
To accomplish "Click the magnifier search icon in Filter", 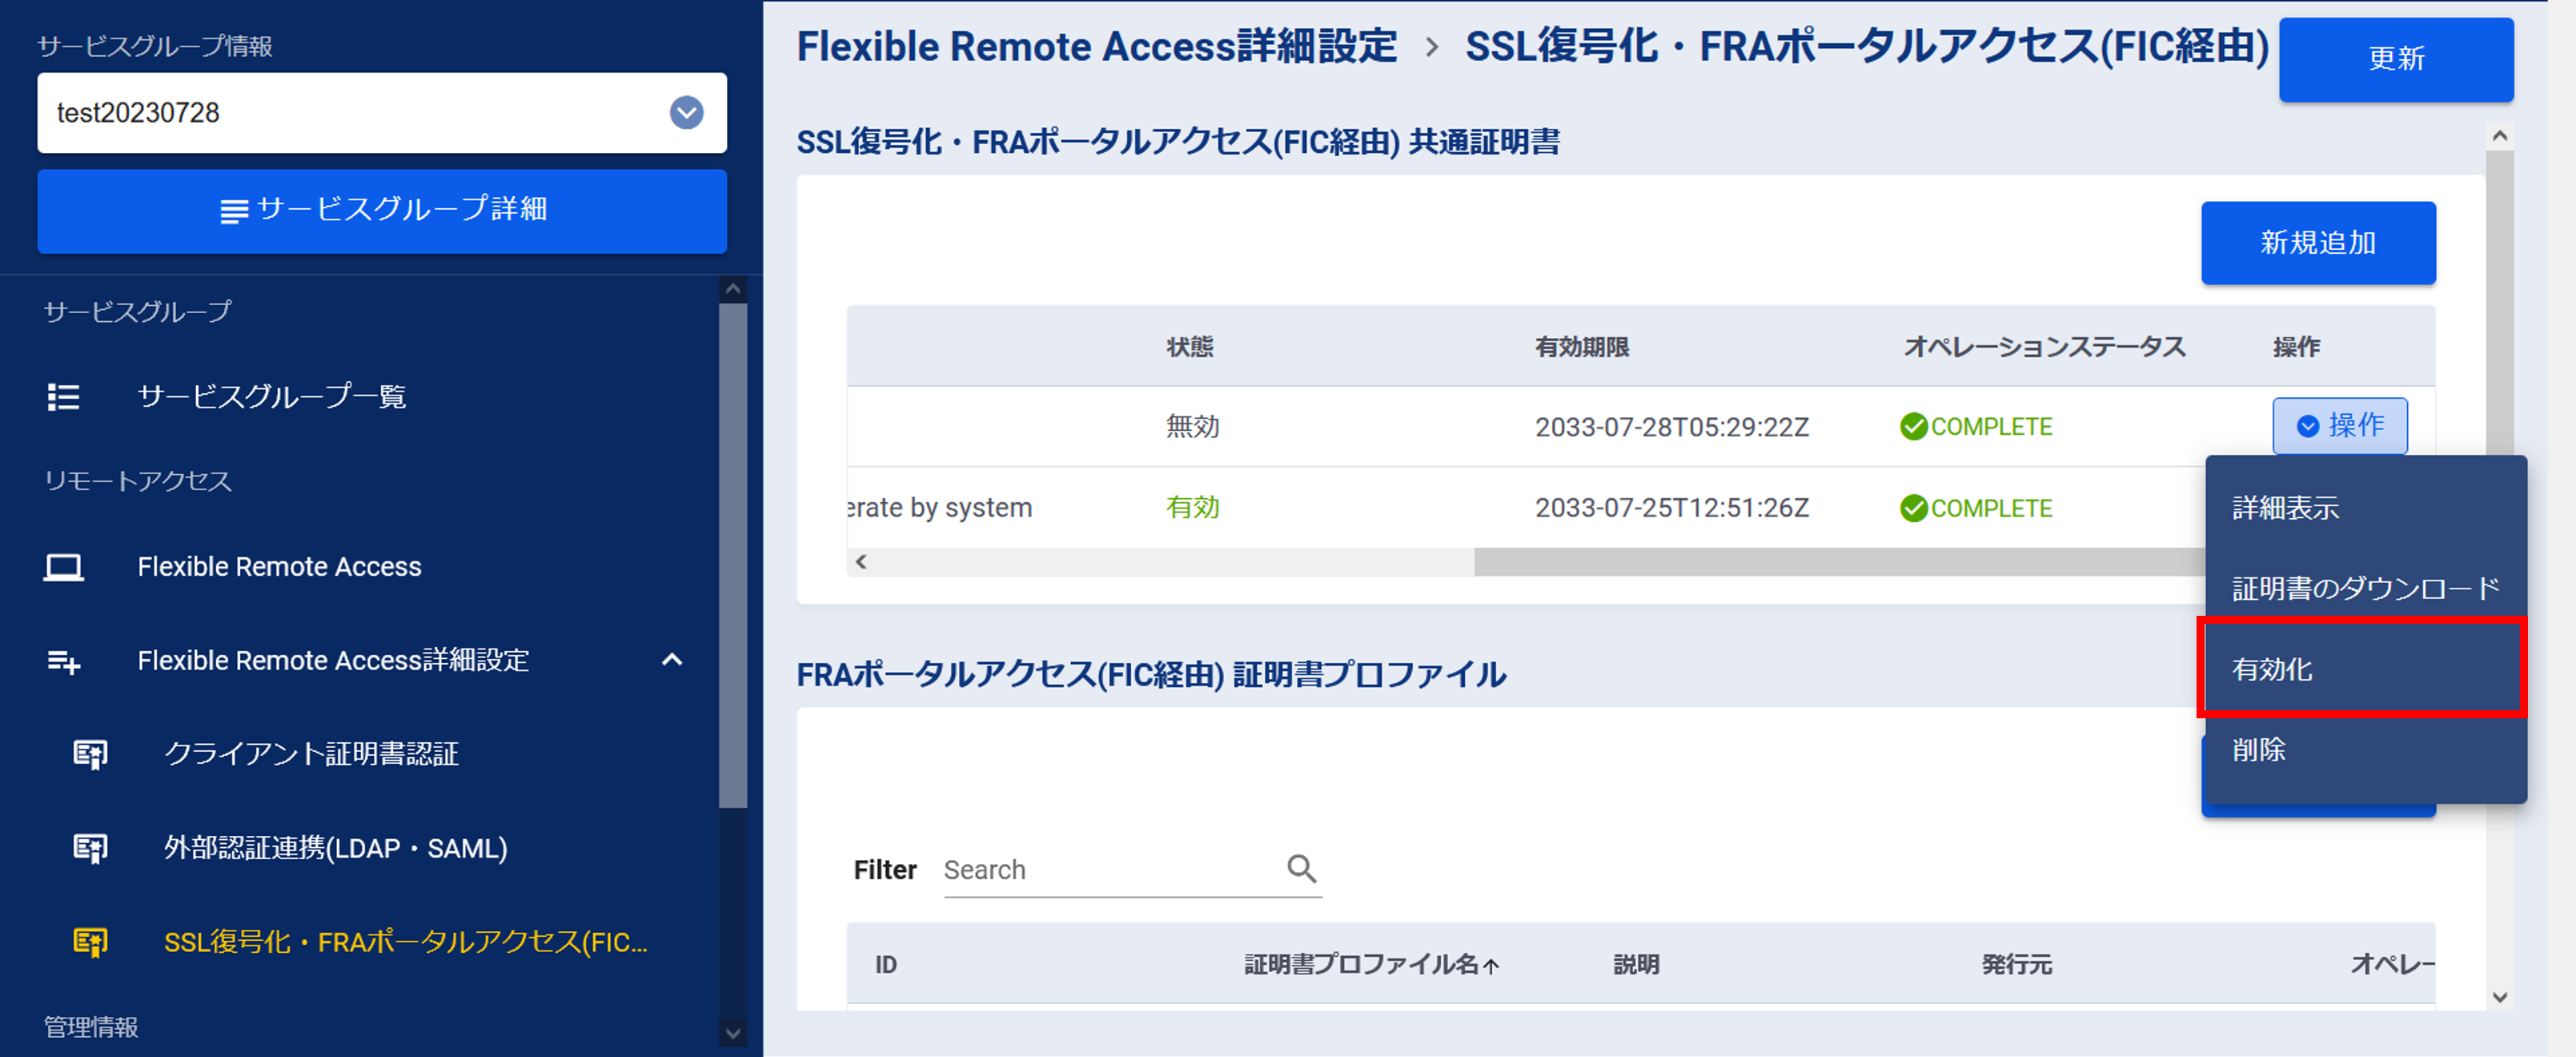I will [x=1301, y=868].
